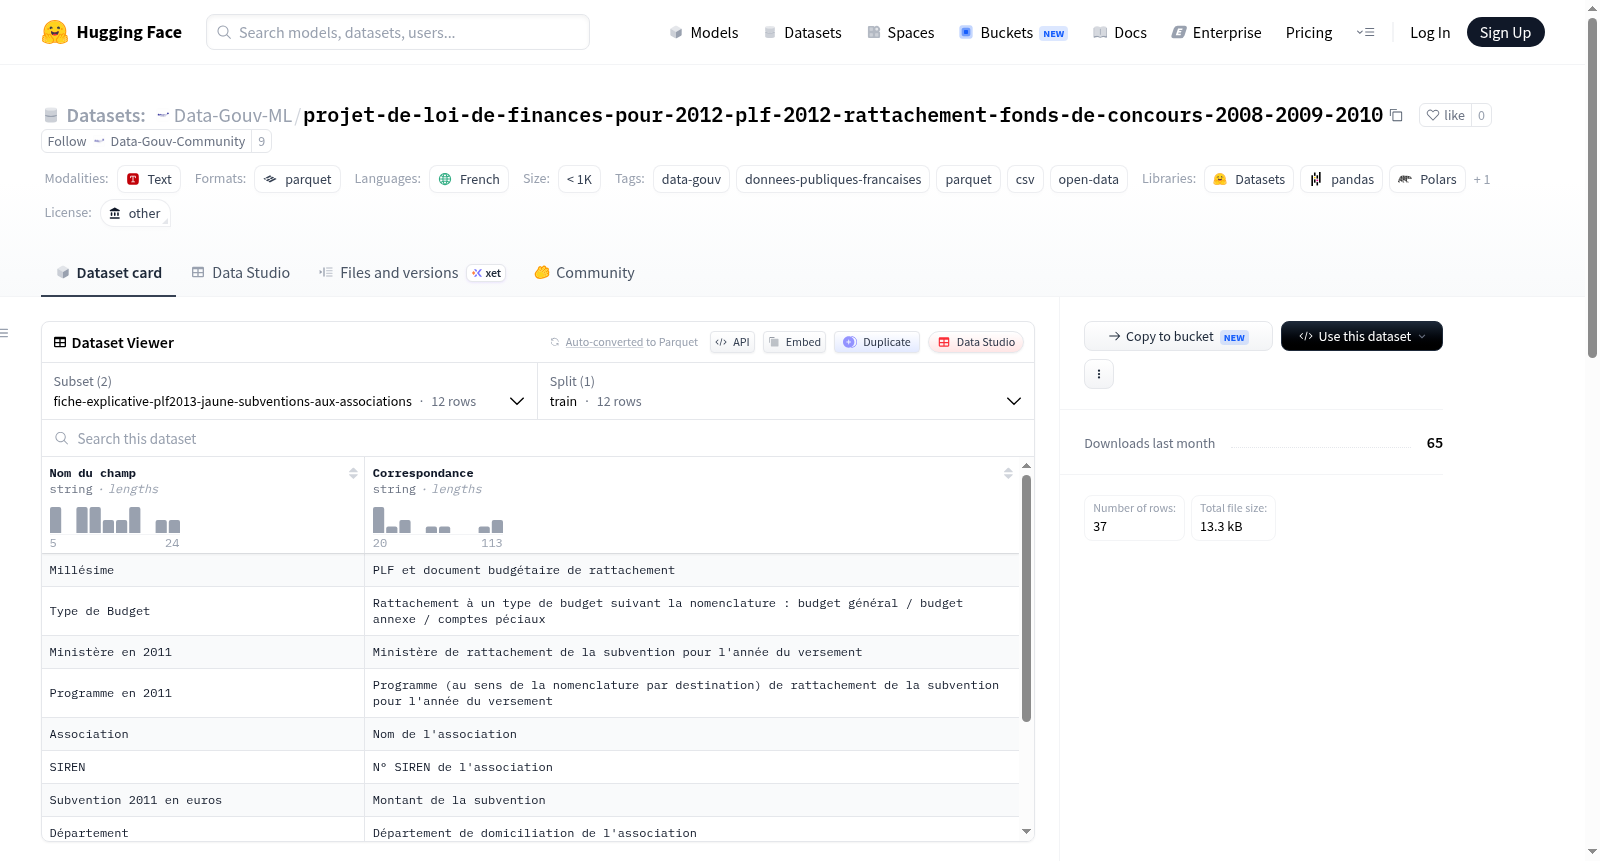Viewport: 1600px width, 861px height.
Task: Select the Text modality tag
Action: pyautogui.click(x=149, y=179)
